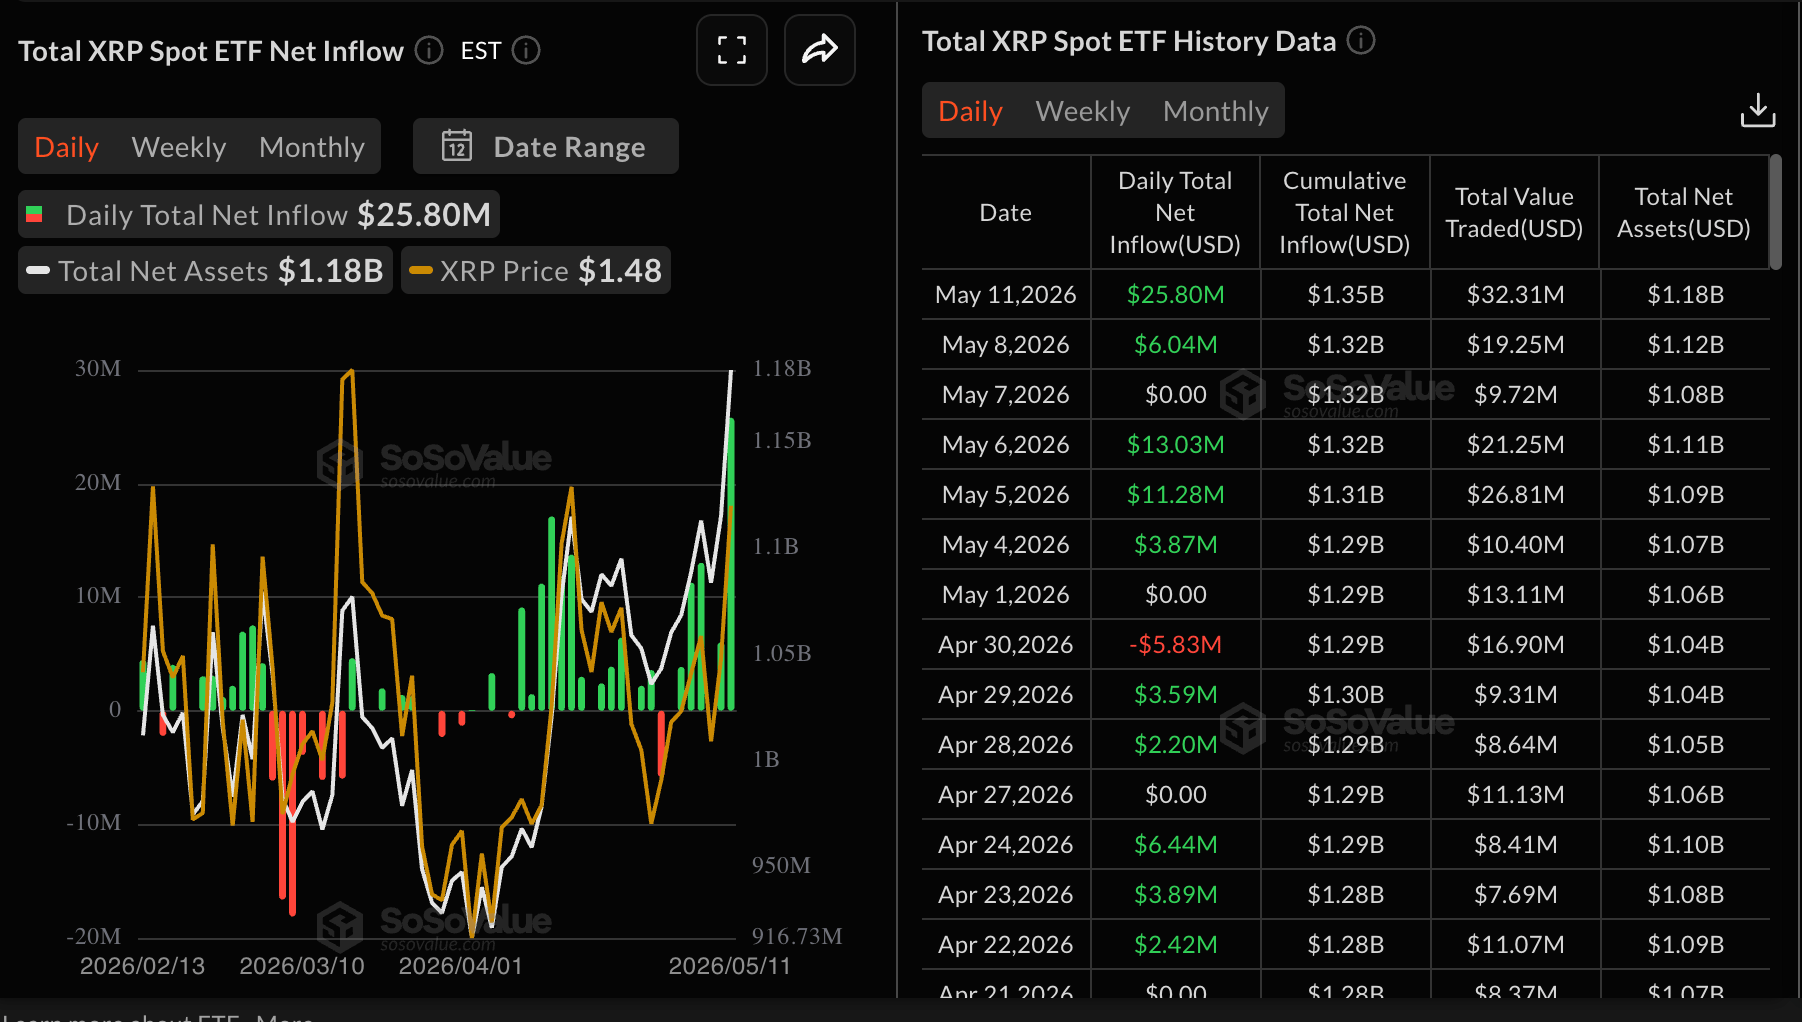Share the net inflow chart

[x=819, y=50]
